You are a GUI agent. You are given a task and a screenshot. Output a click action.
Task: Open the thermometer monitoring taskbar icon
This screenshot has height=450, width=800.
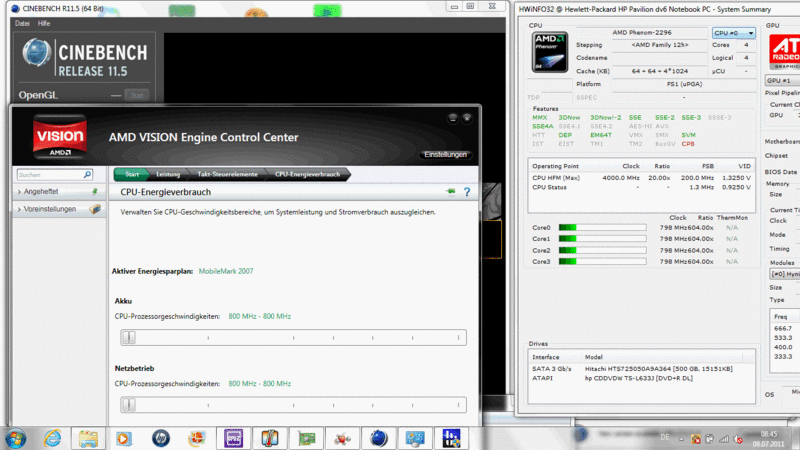coord(269,438)
